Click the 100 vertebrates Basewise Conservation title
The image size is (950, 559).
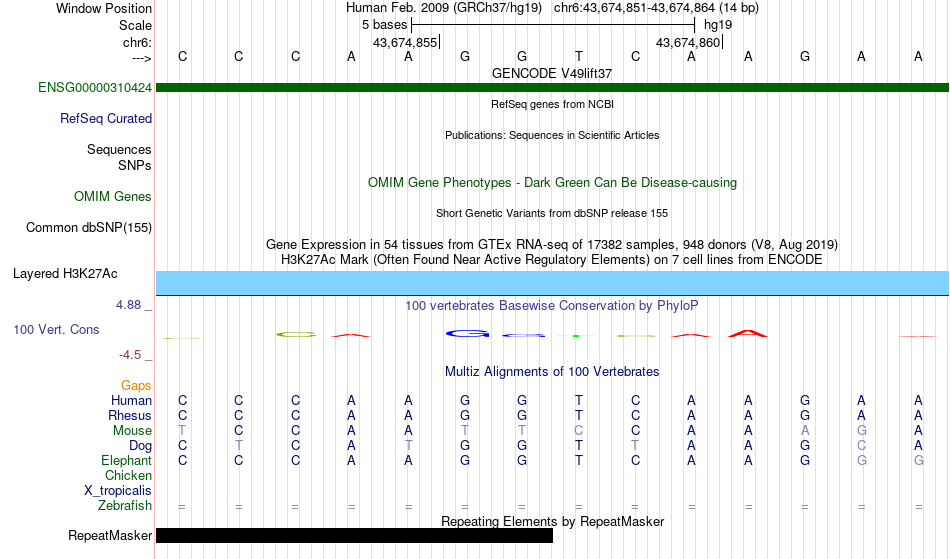point(551,306)
